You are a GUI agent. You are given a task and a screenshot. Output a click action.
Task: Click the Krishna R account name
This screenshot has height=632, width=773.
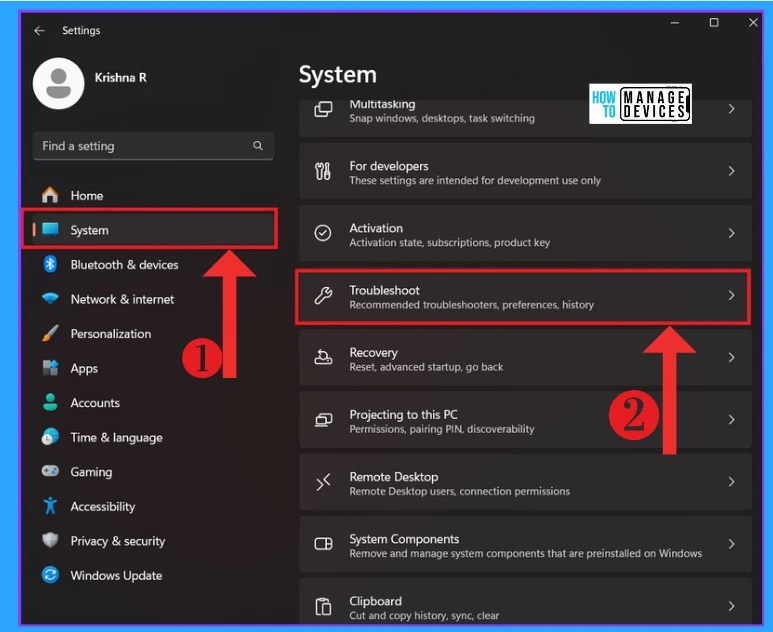click(x=121, y=78)
